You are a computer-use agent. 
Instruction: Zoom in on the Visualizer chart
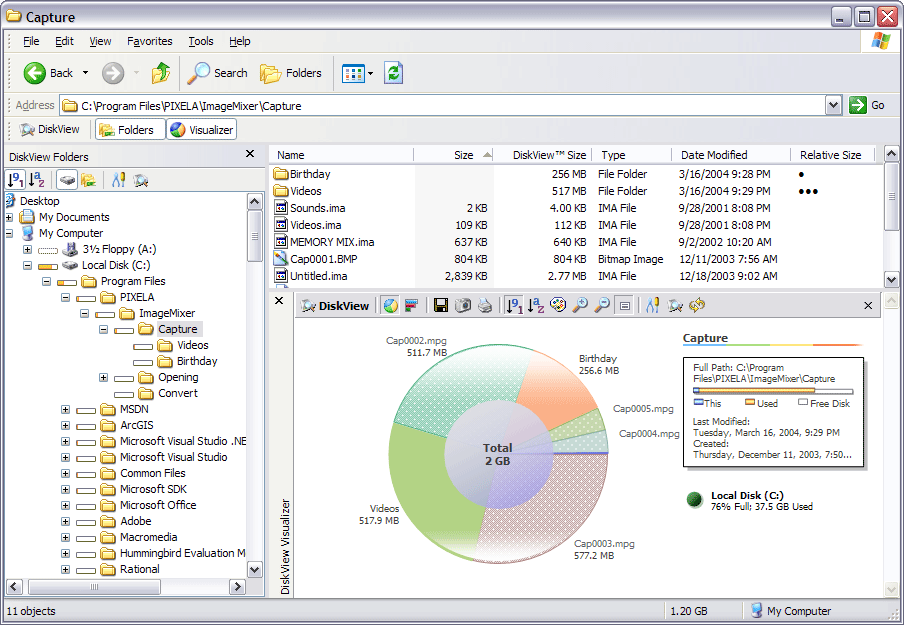tap(580, 306)
